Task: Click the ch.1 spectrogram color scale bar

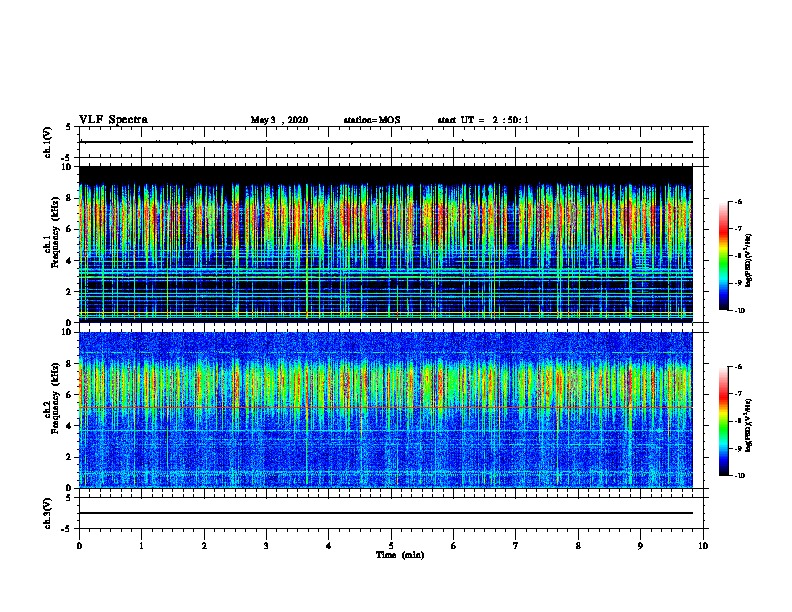Action: click(x=723, y=256)
